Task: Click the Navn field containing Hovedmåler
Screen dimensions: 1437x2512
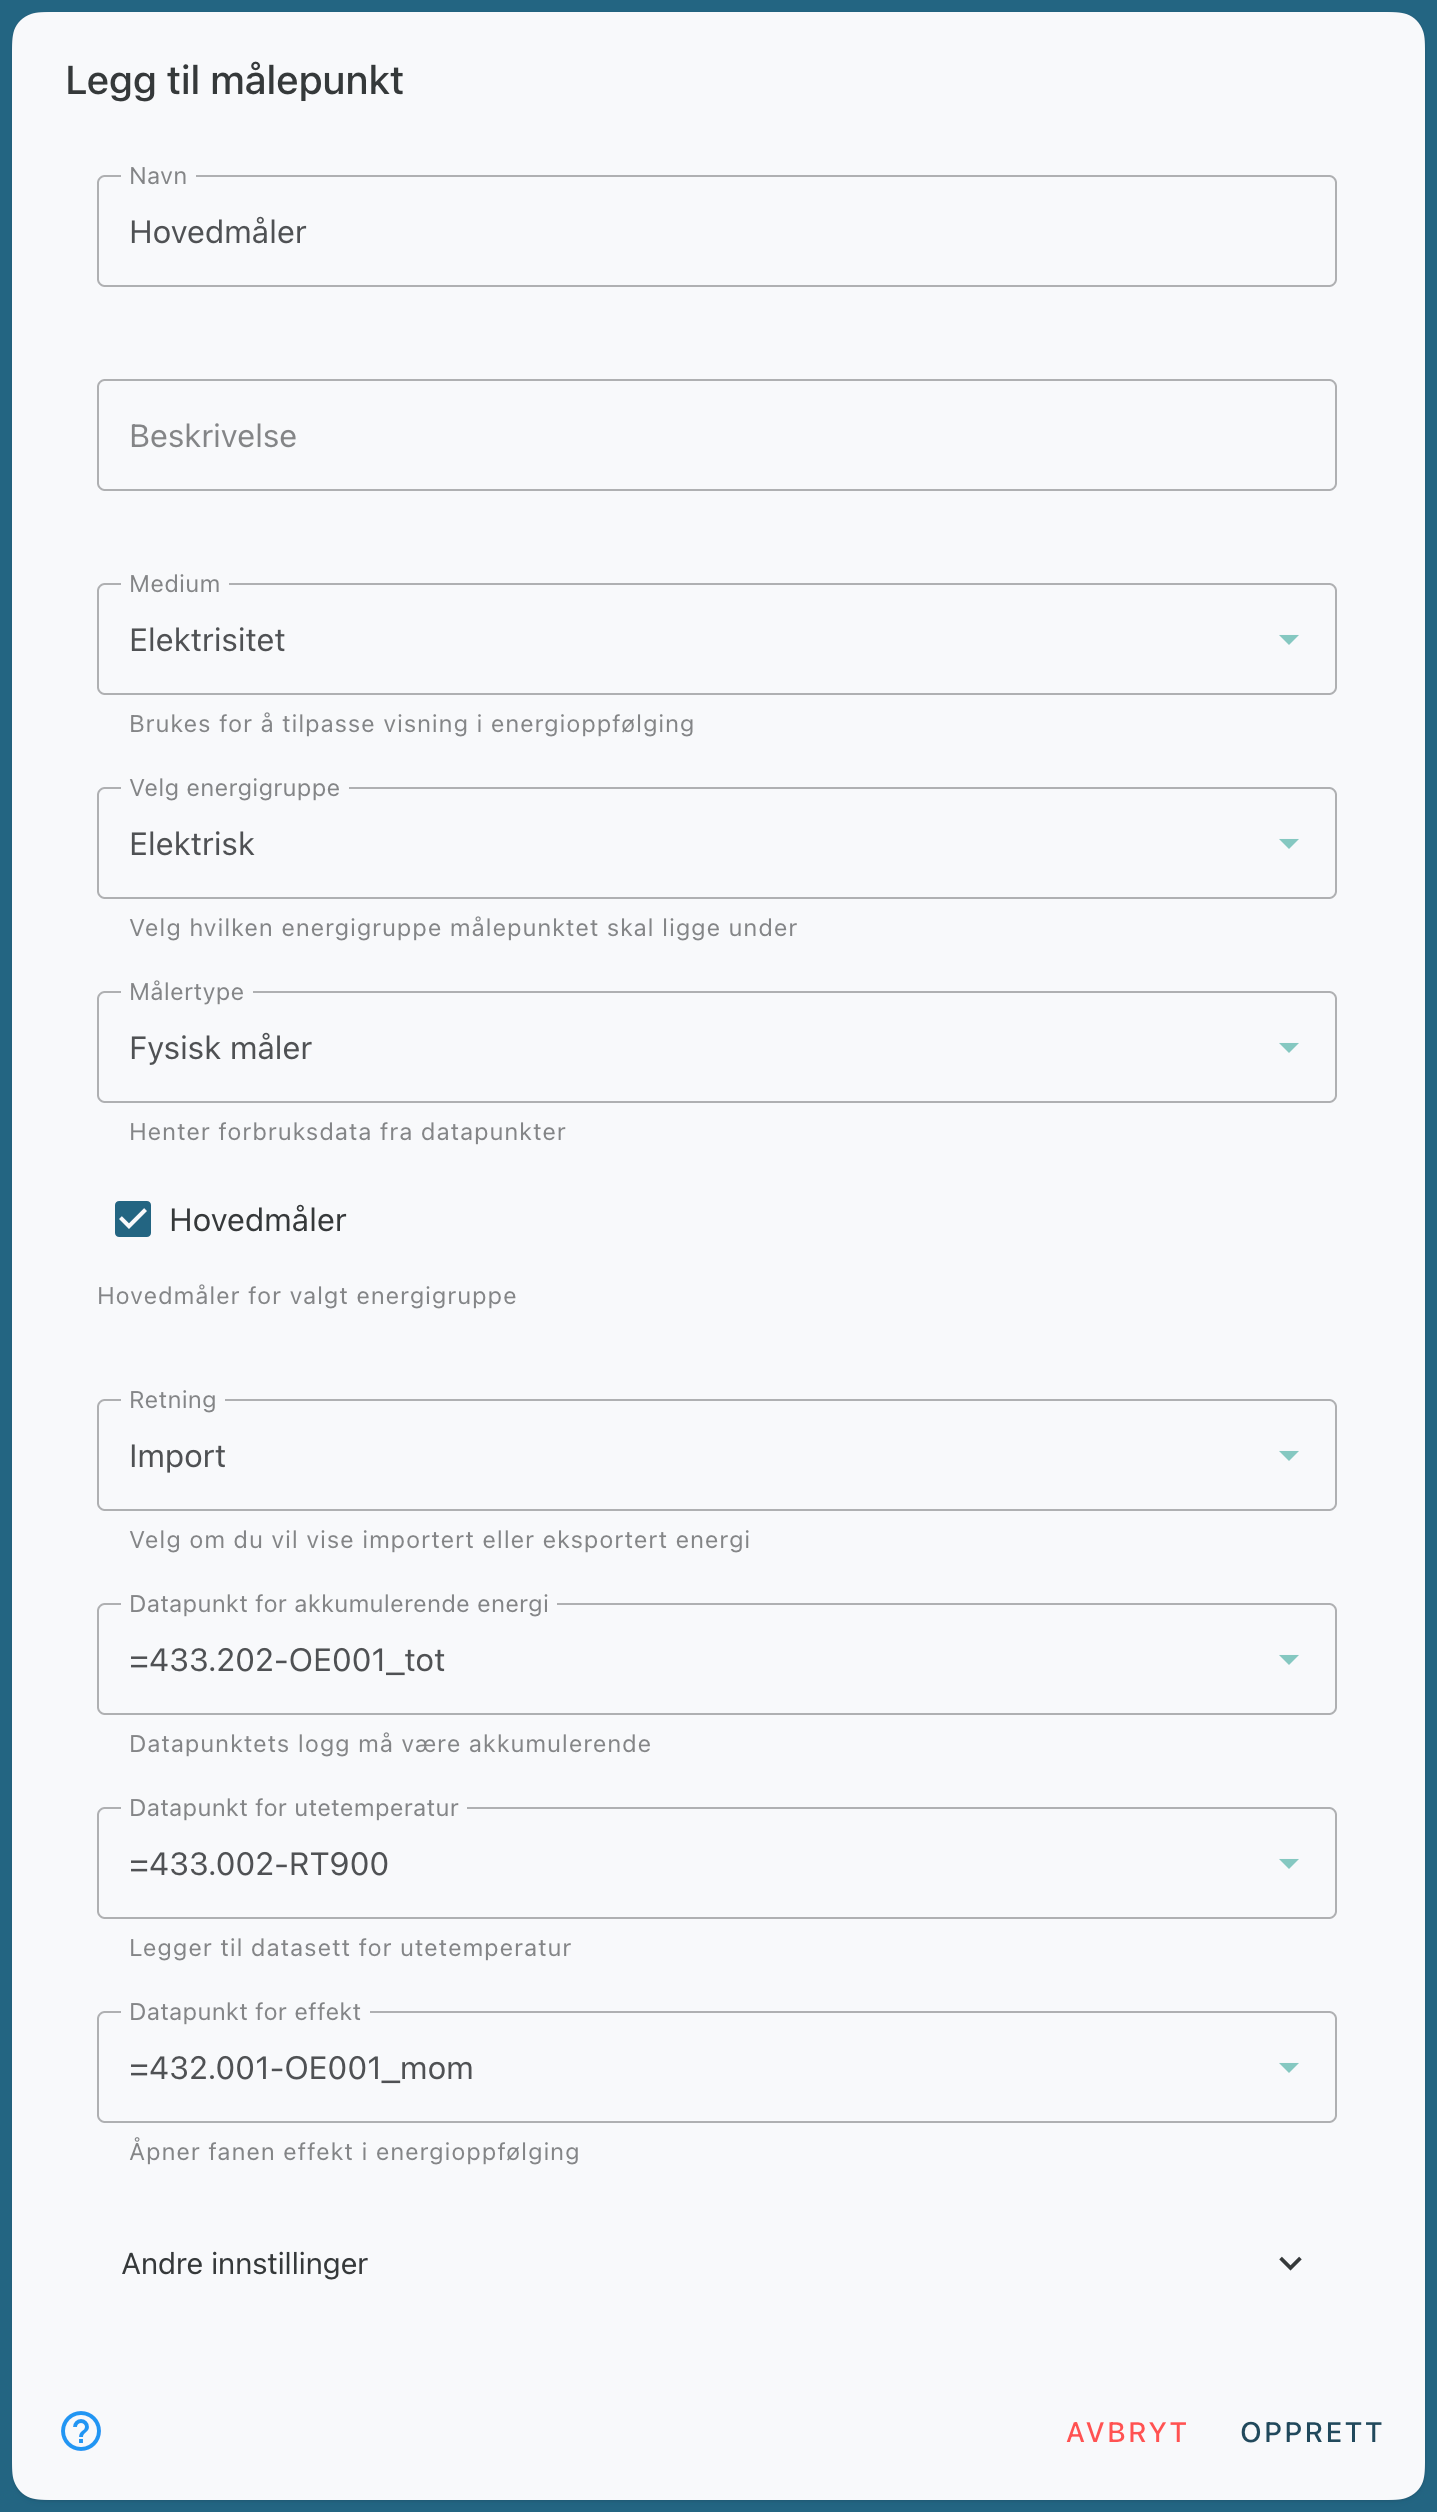Action: [x=717, y=231]
